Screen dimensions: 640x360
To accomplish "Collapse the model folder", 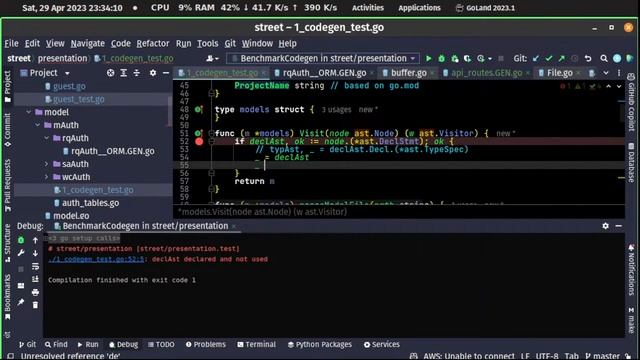I will click(29, 112).
